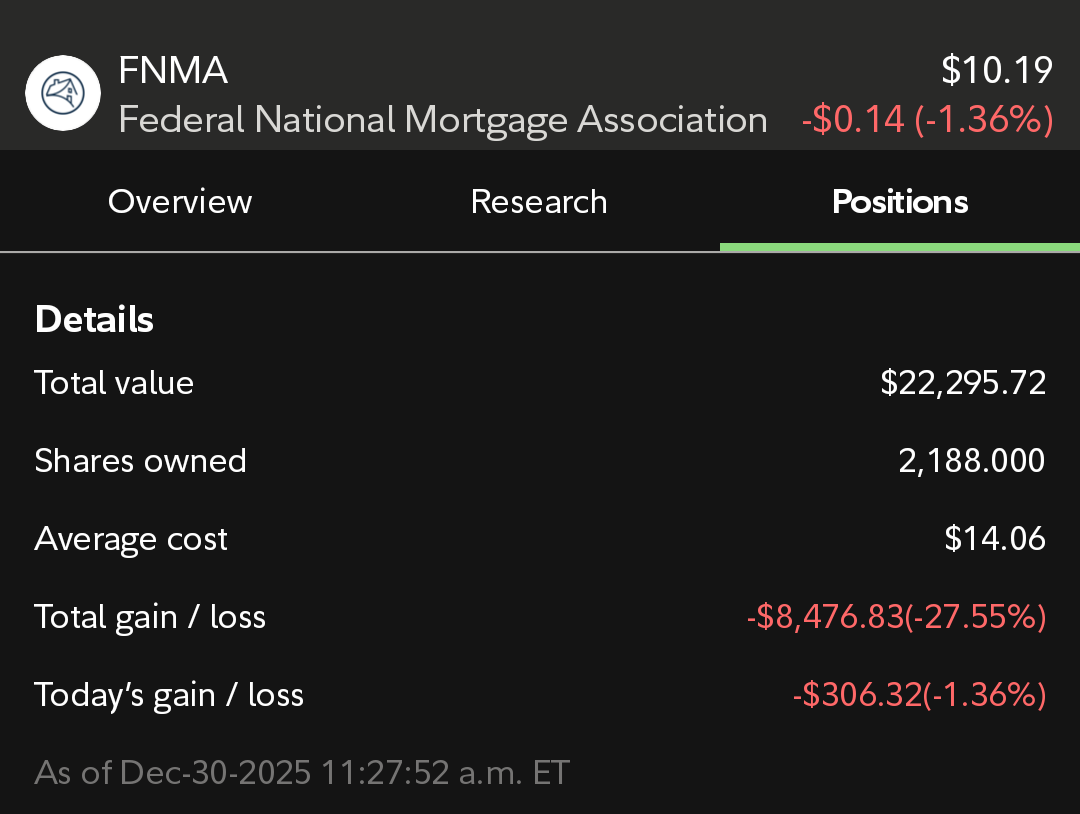Tap the $14.06 average cost value
This screenshot has width=1080, height=814.
(x=995, y=539)
